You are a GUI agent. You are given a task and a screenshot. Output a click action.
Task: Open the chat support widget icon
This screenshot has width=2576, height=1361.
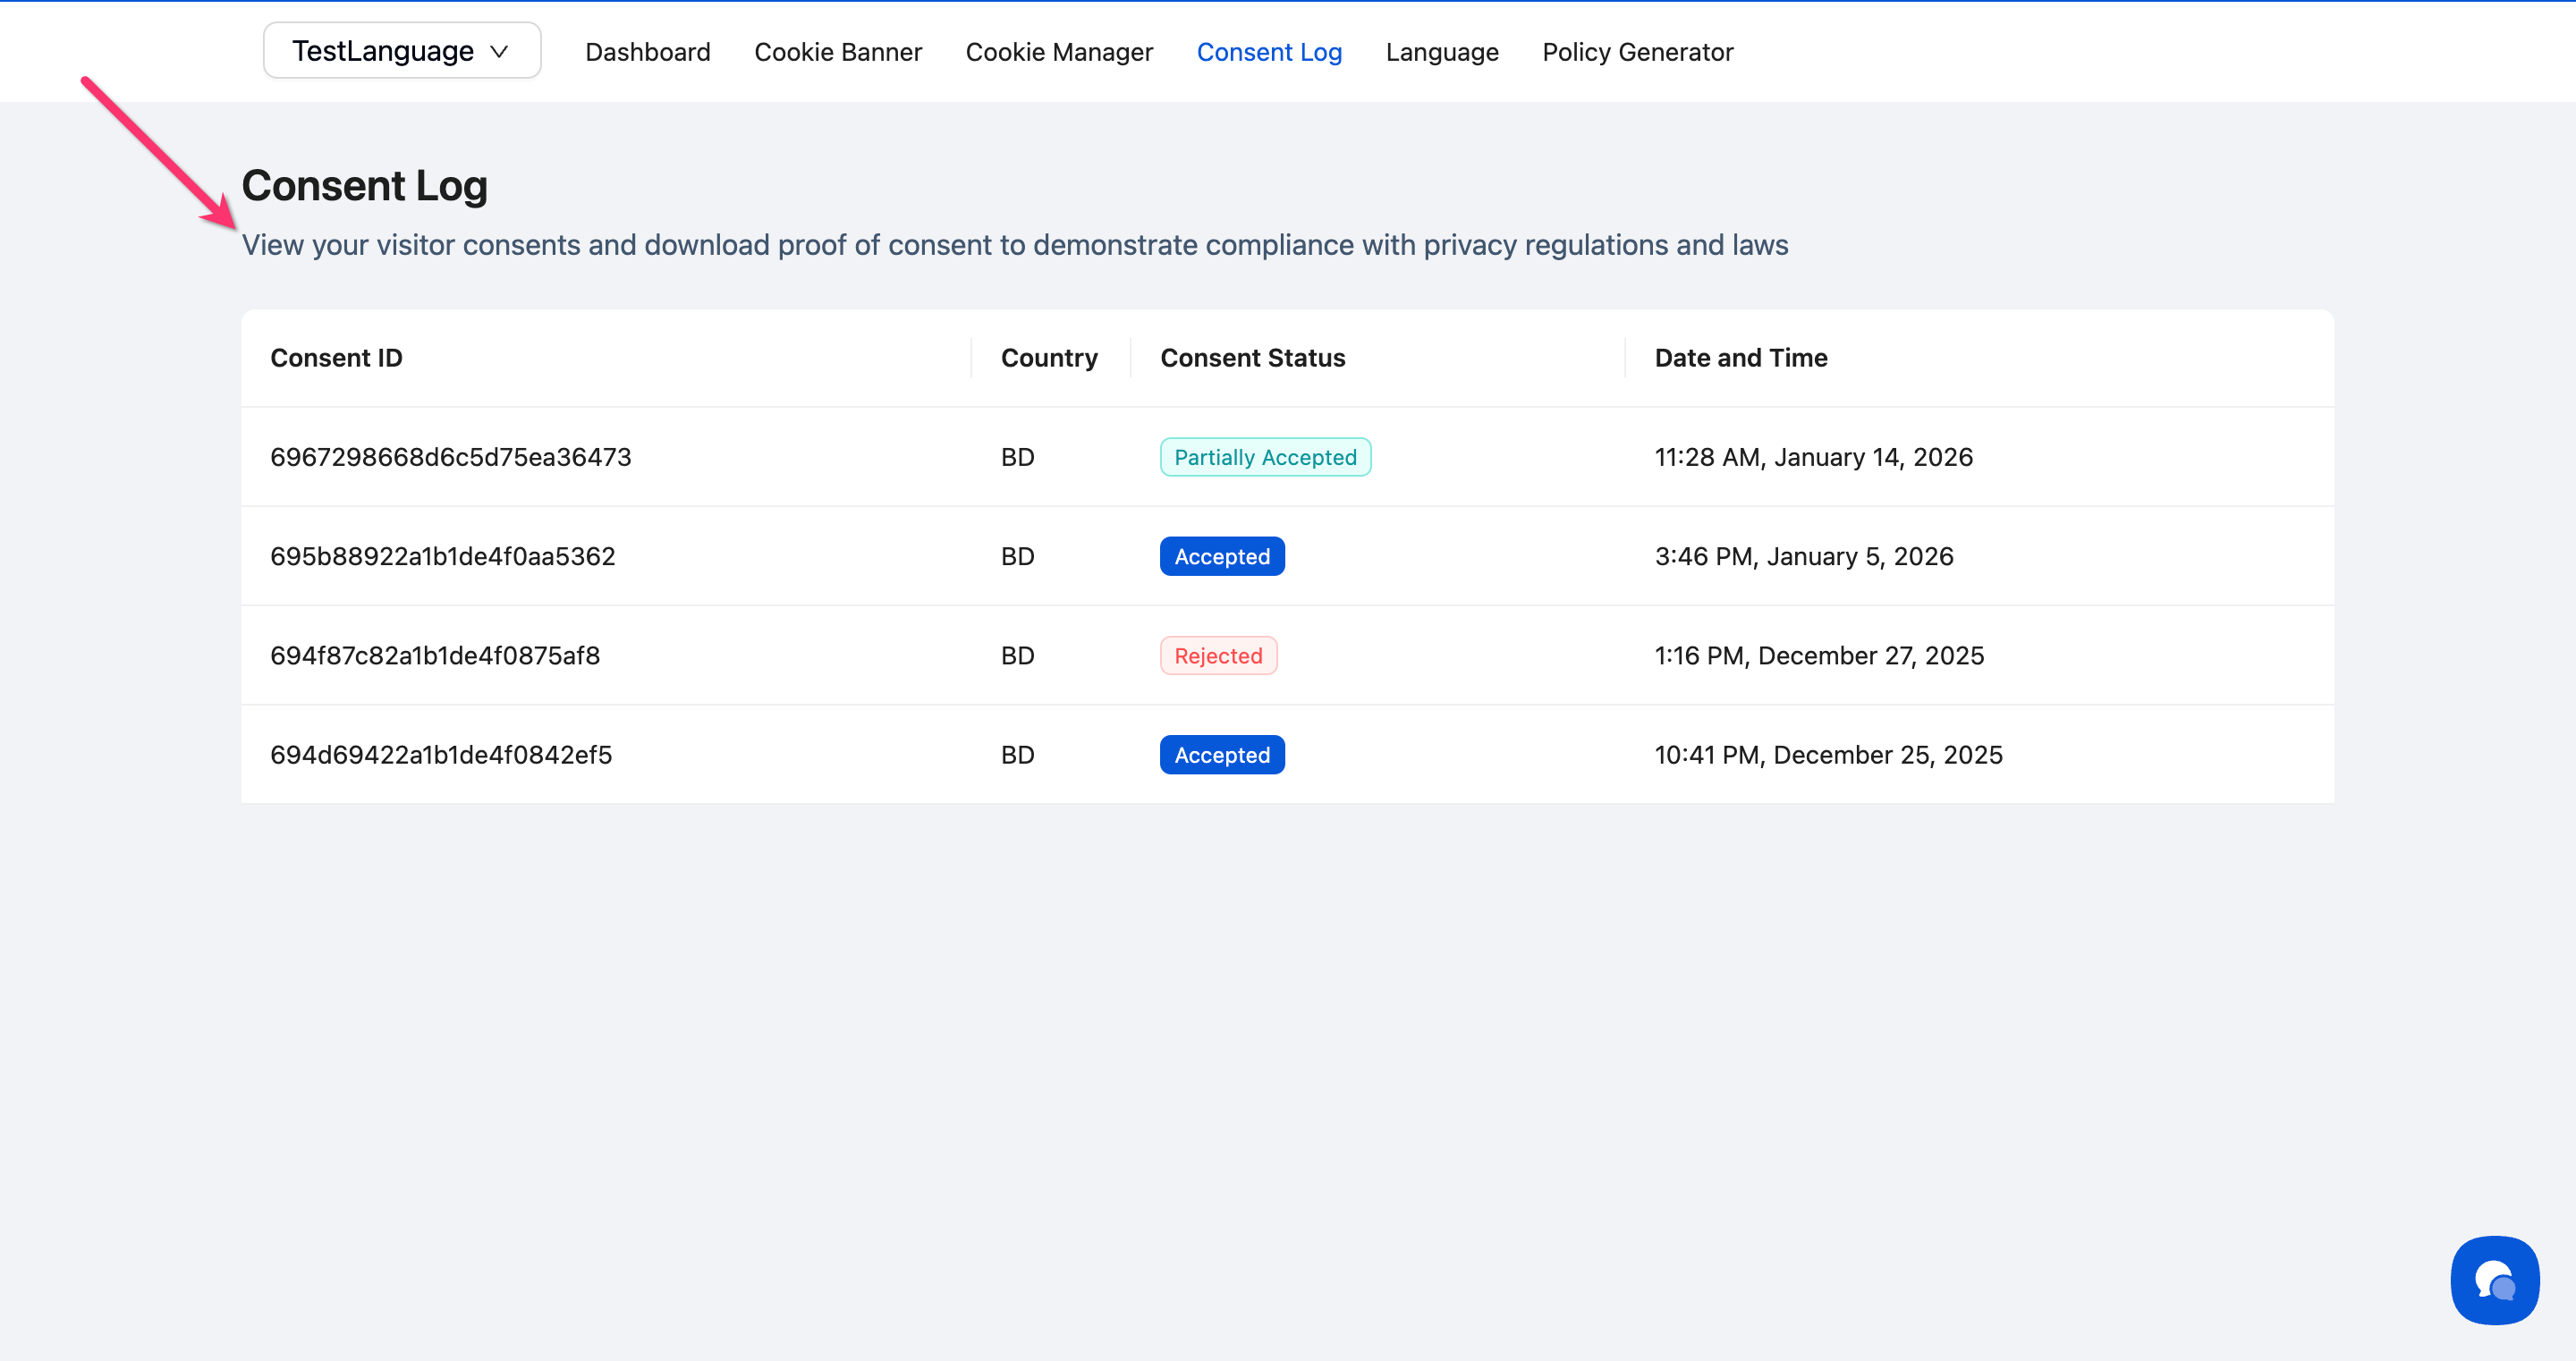tap(2494, 1279)
